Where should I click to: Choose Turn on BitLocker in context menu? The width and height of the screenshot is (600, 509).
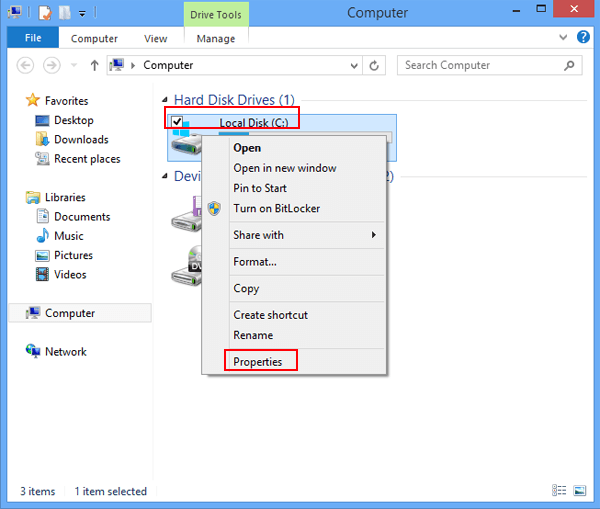(x=276, y=208)
